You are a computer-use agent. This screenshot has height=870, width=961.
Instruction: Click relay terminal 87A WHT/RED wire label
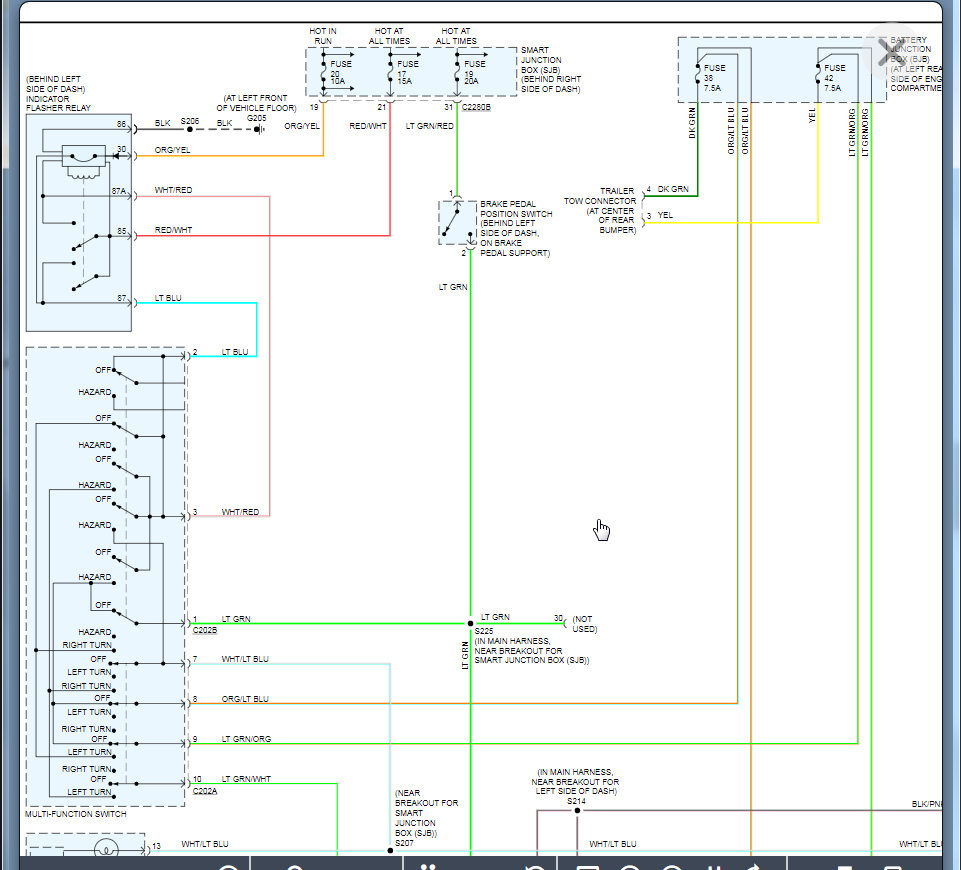coord(173,189)
